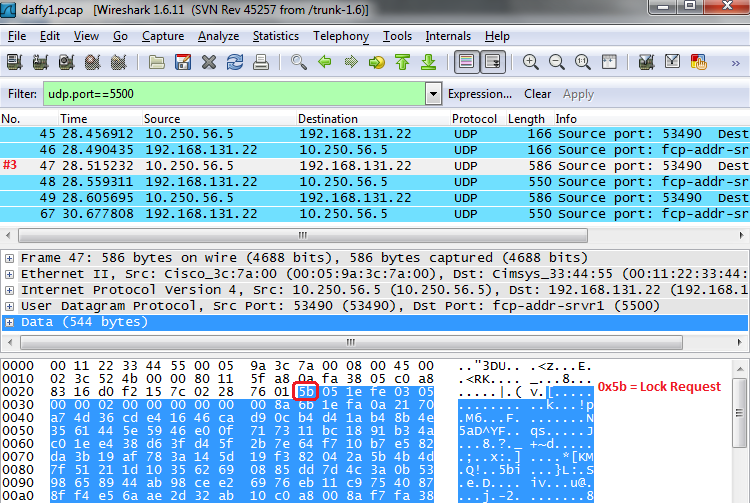Click Clear to reset the filter
This screenshot has height=503, width=750.
(x=537, y=94)
